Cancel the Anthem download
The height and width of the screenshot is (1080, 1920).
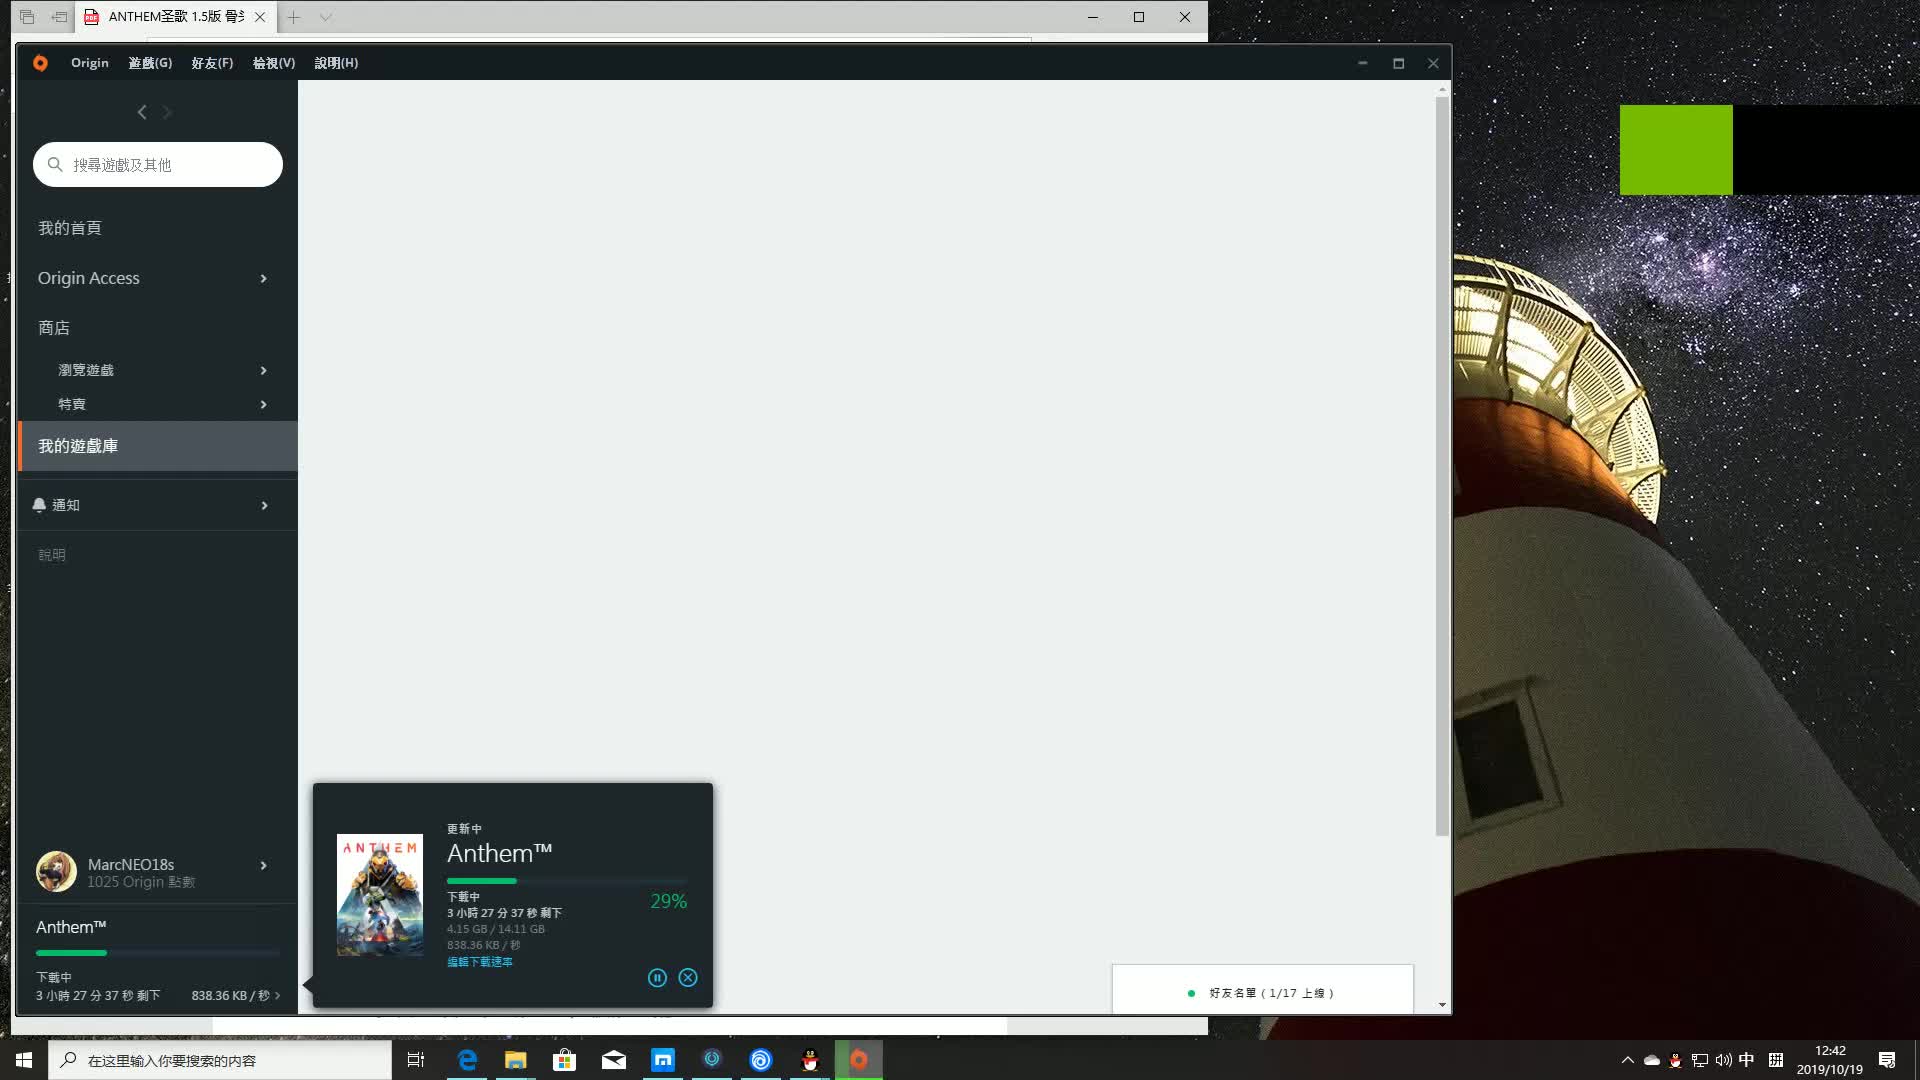pyautogui.click(x=687, y=977)
